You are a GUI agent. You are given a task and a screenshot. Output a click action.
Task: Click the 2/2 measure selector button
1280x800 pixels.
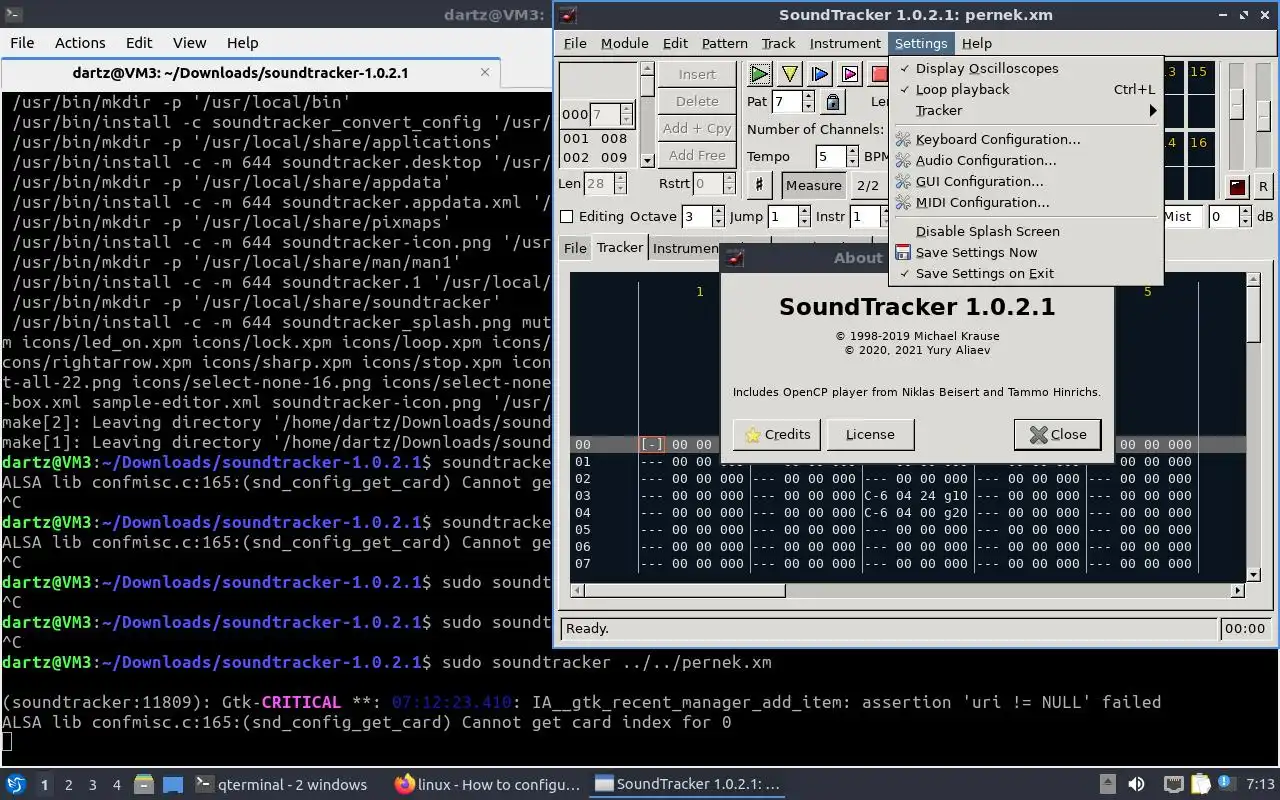[x=868, y=185]
